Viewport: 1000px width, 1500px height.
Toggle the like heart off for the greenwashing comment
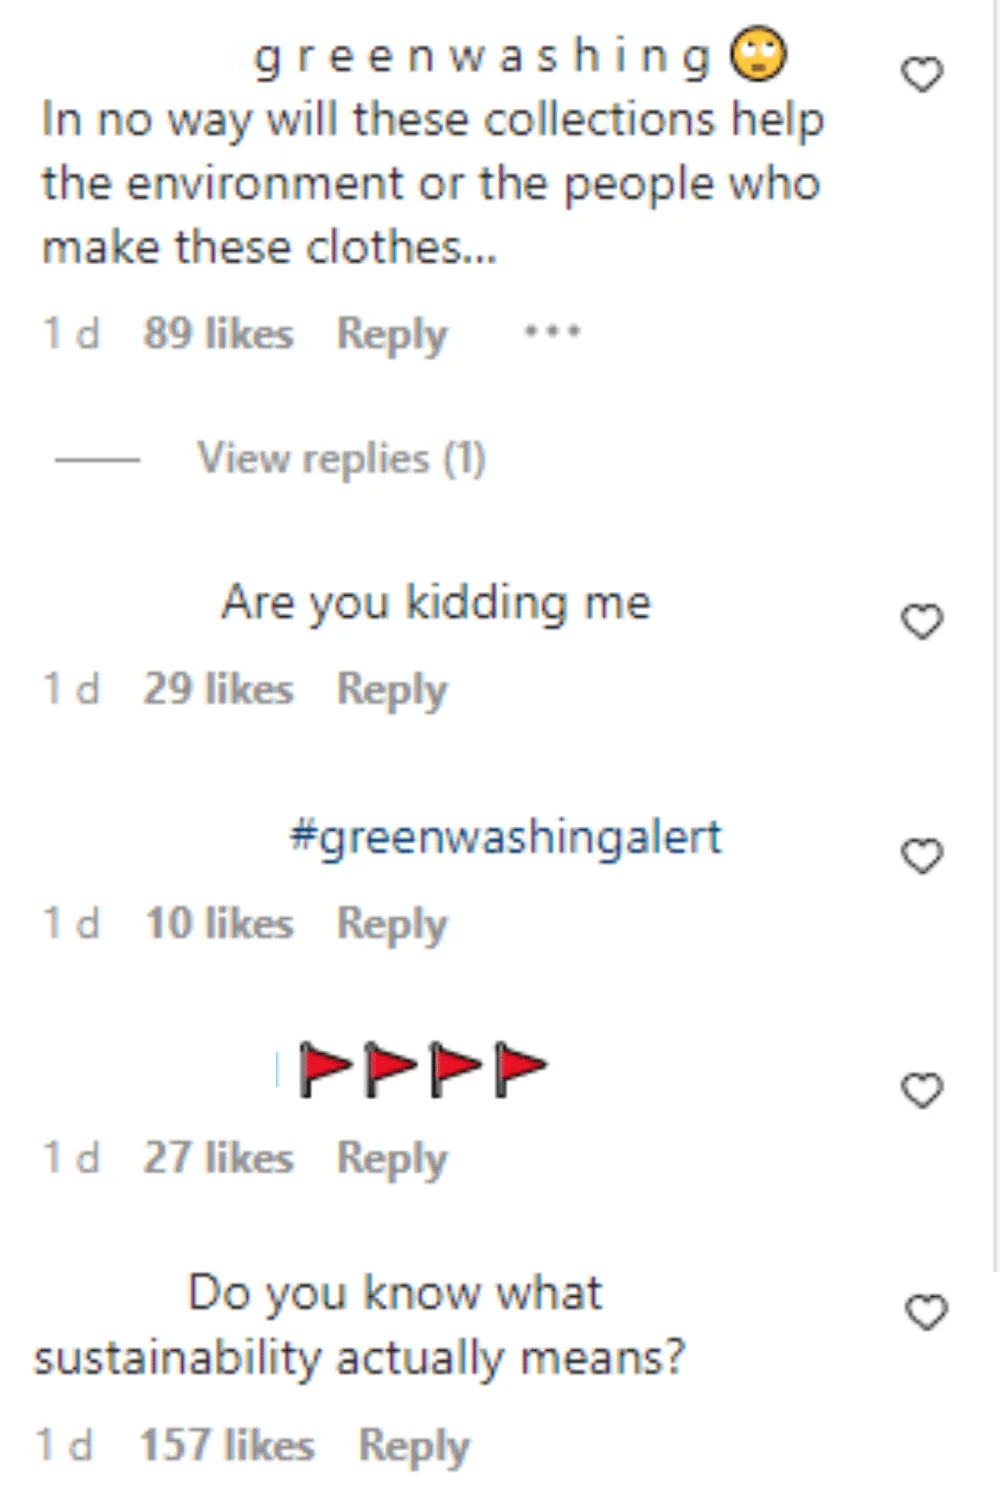[921, 75]
